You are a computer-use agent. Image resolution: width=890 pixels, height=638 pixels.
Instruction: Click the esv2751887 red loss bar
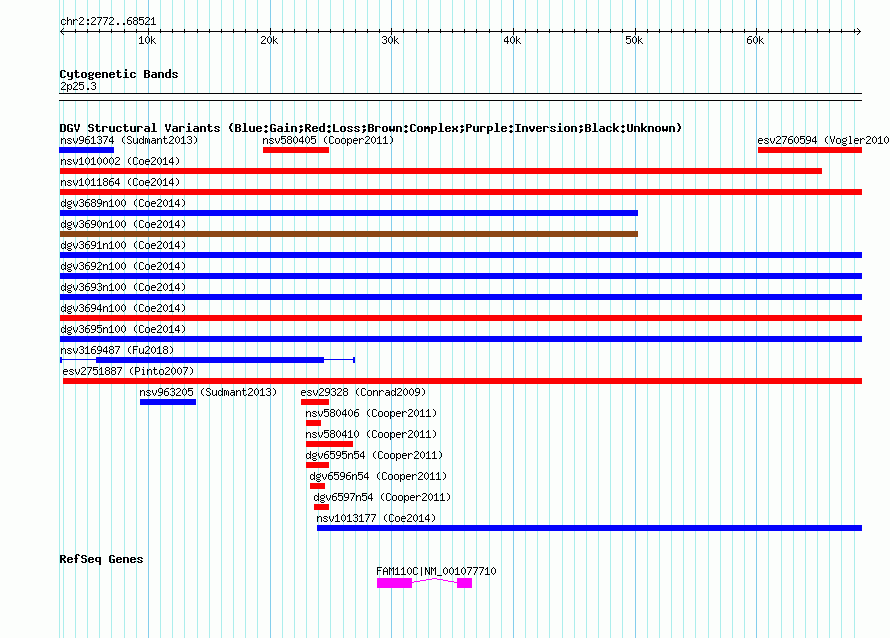[463, 381]
